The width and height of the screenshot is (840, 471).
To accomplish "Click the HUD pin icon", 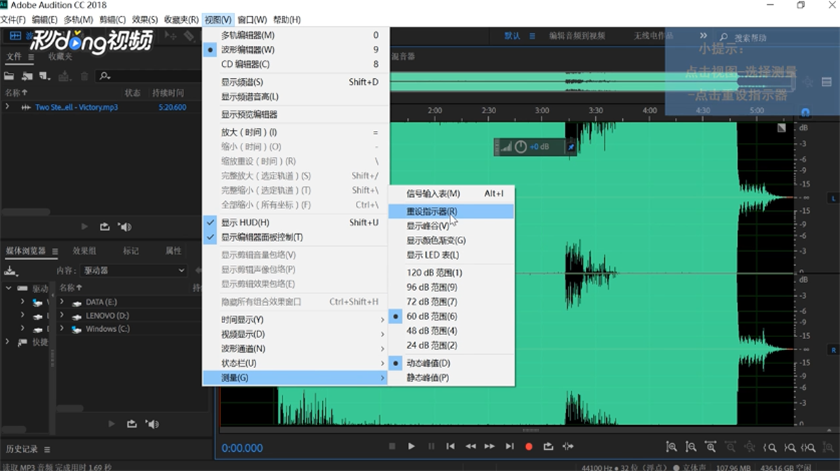I will [571, 147].
